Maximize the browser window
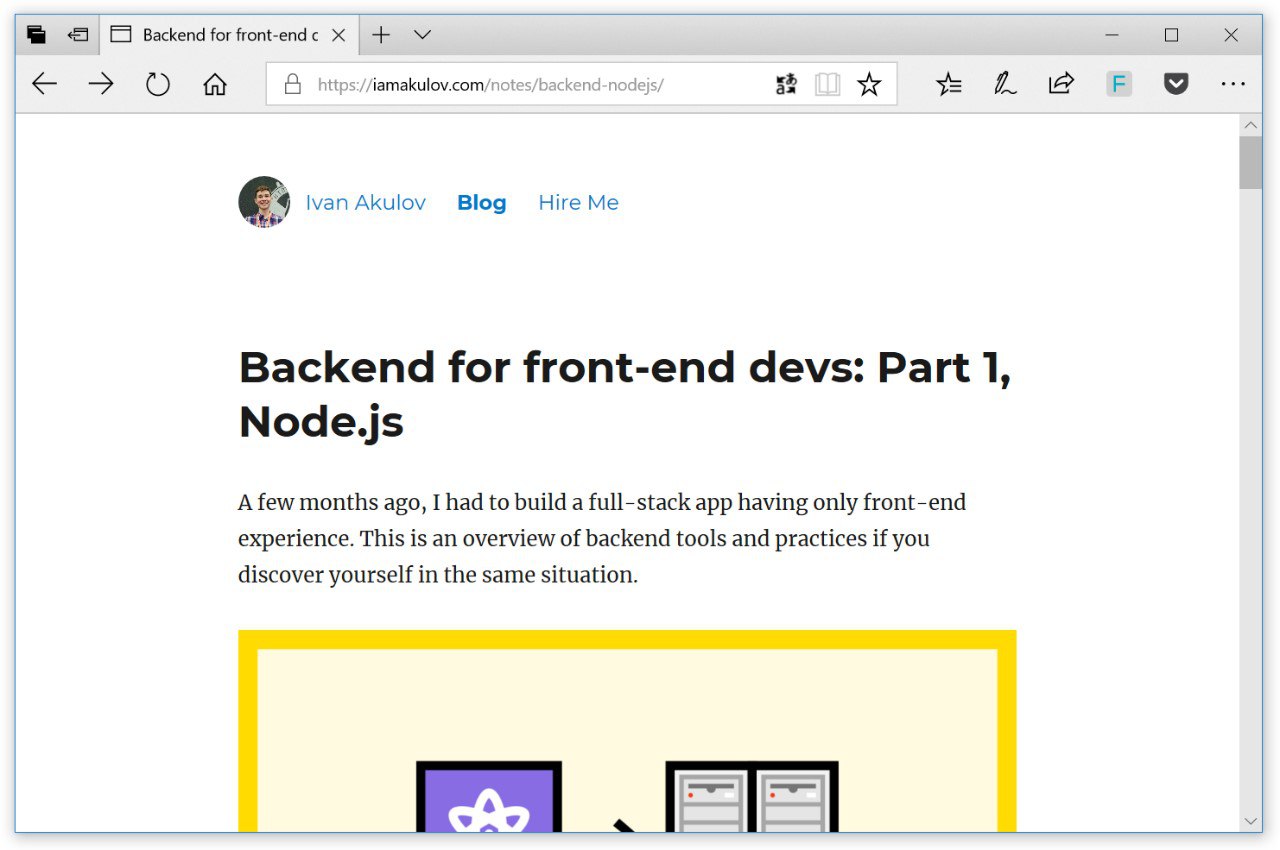 coord(1171,35)
